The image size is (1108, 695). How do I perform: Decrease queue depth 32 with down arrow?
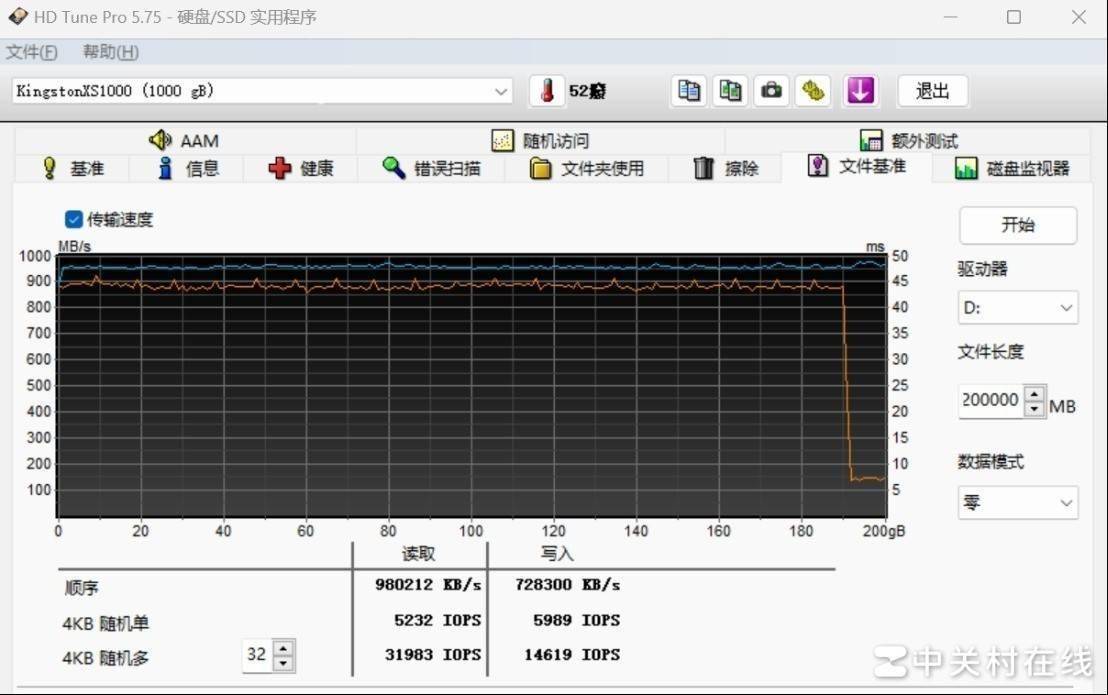pyautogui.click(x=283, y=664)
